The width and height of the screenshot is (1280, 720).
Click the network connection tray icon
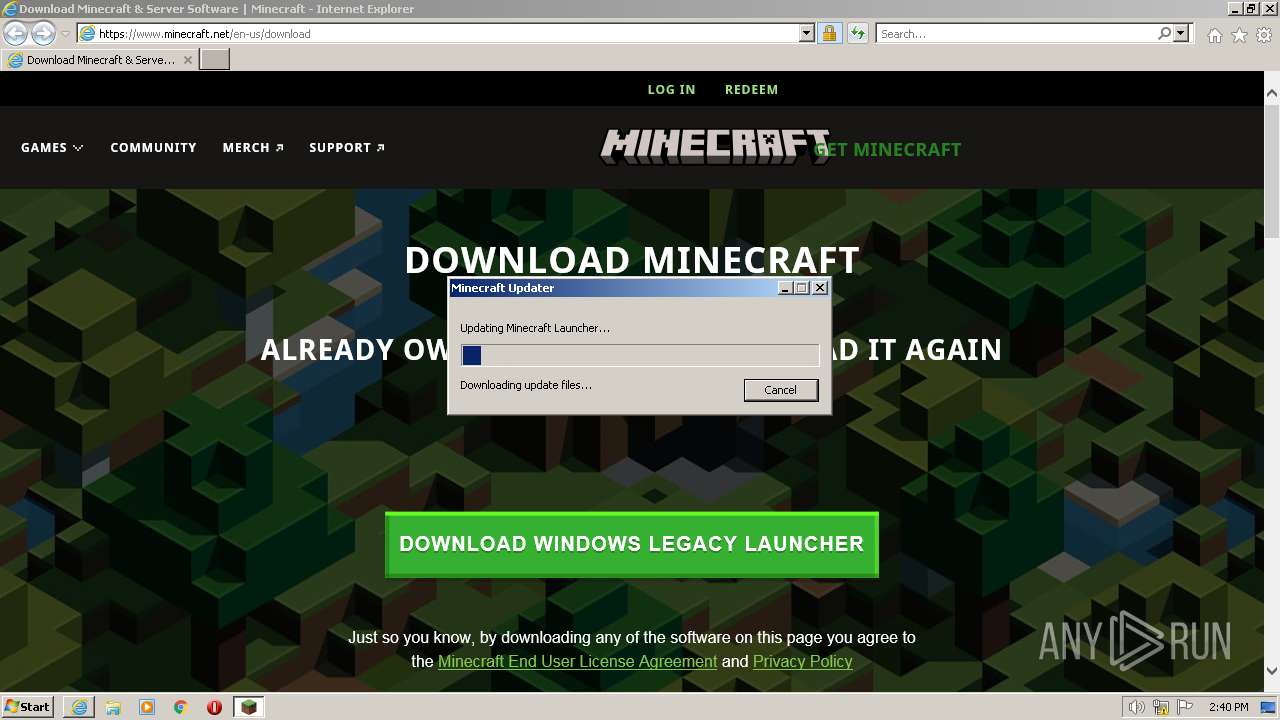click(x=1161, y=707)
